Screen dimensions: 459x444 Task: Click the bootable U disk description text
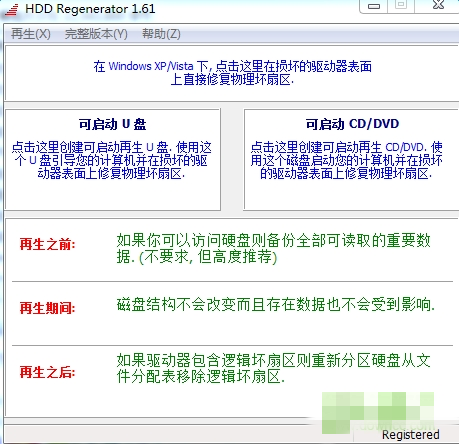click(x=112, y=160)
